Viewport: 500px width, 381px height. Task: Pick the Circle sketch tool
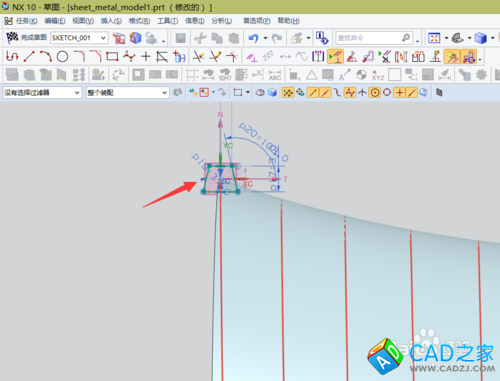click(62, 56)
